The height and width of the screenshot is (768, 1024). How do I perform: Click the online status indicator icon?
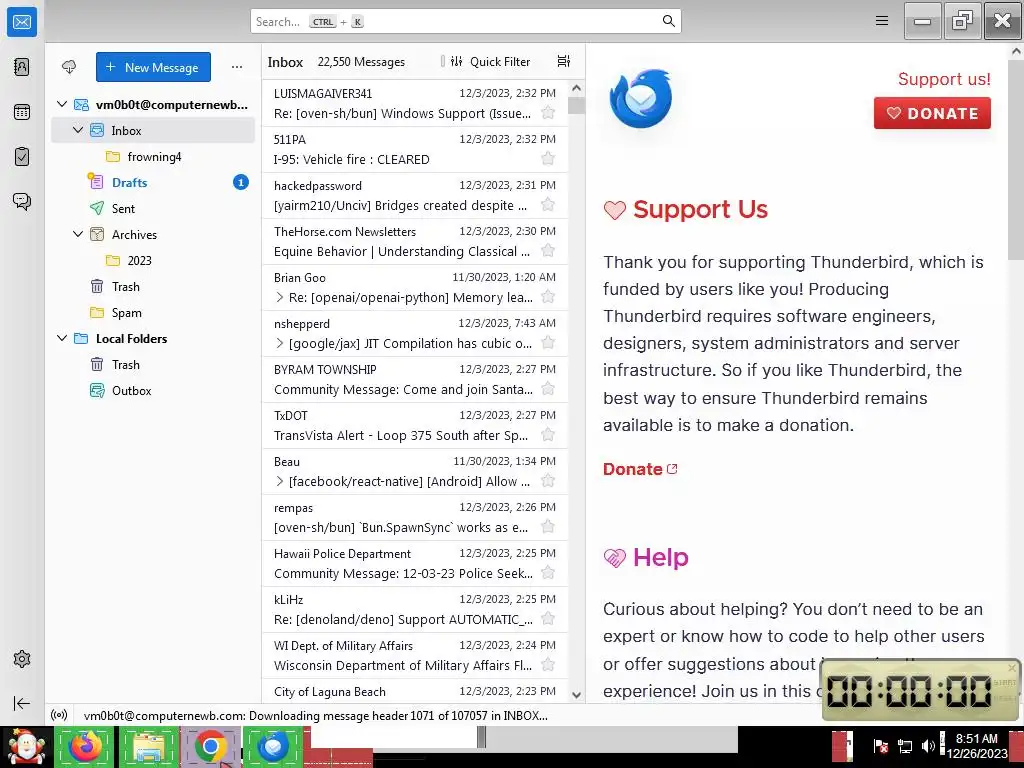(59, 716)
